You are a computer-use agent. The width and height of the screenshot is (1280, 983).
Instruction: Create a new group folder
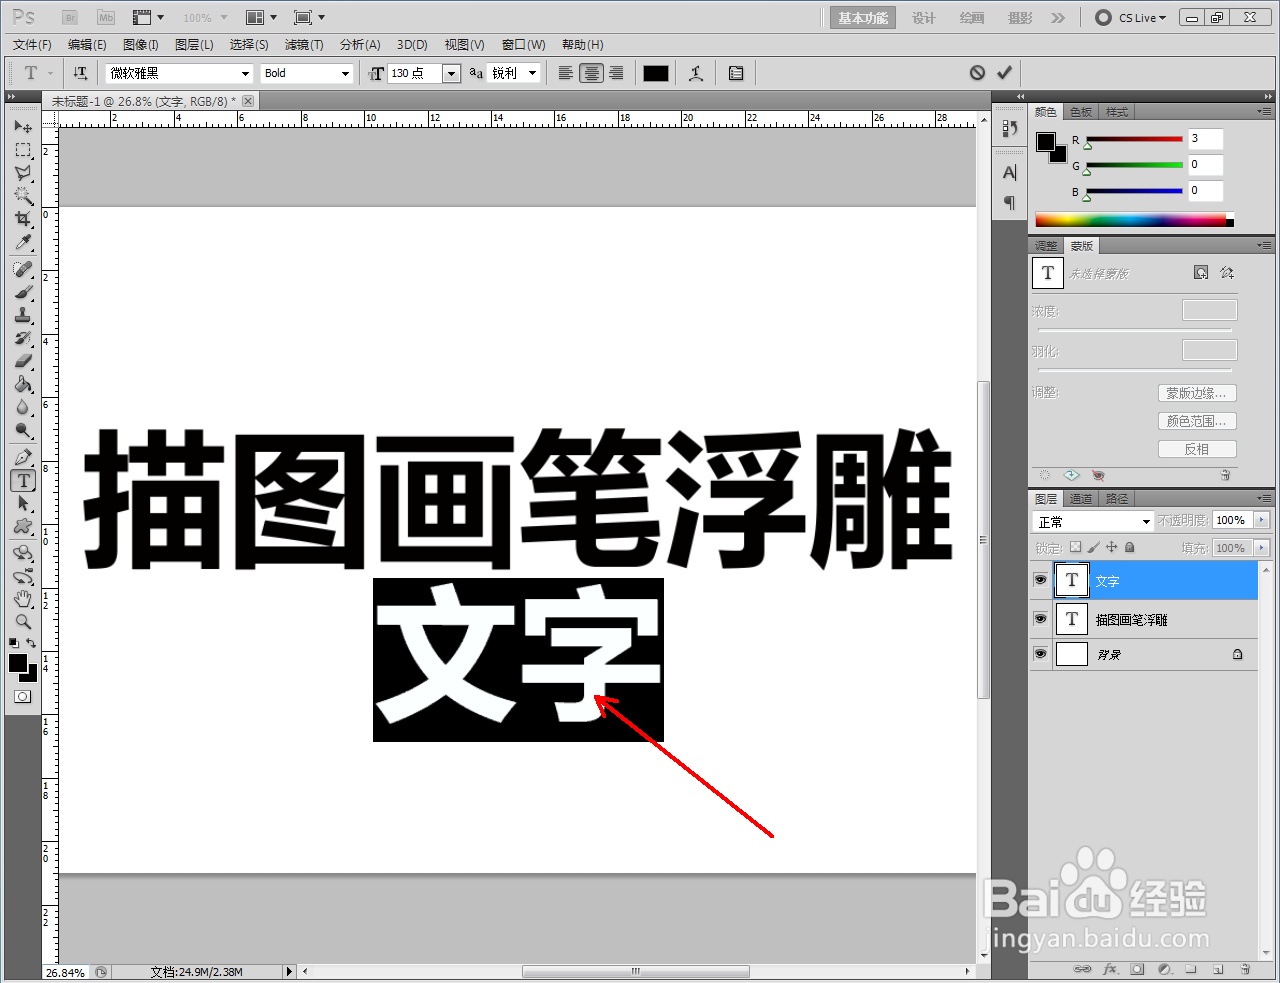pos(1191,969)
